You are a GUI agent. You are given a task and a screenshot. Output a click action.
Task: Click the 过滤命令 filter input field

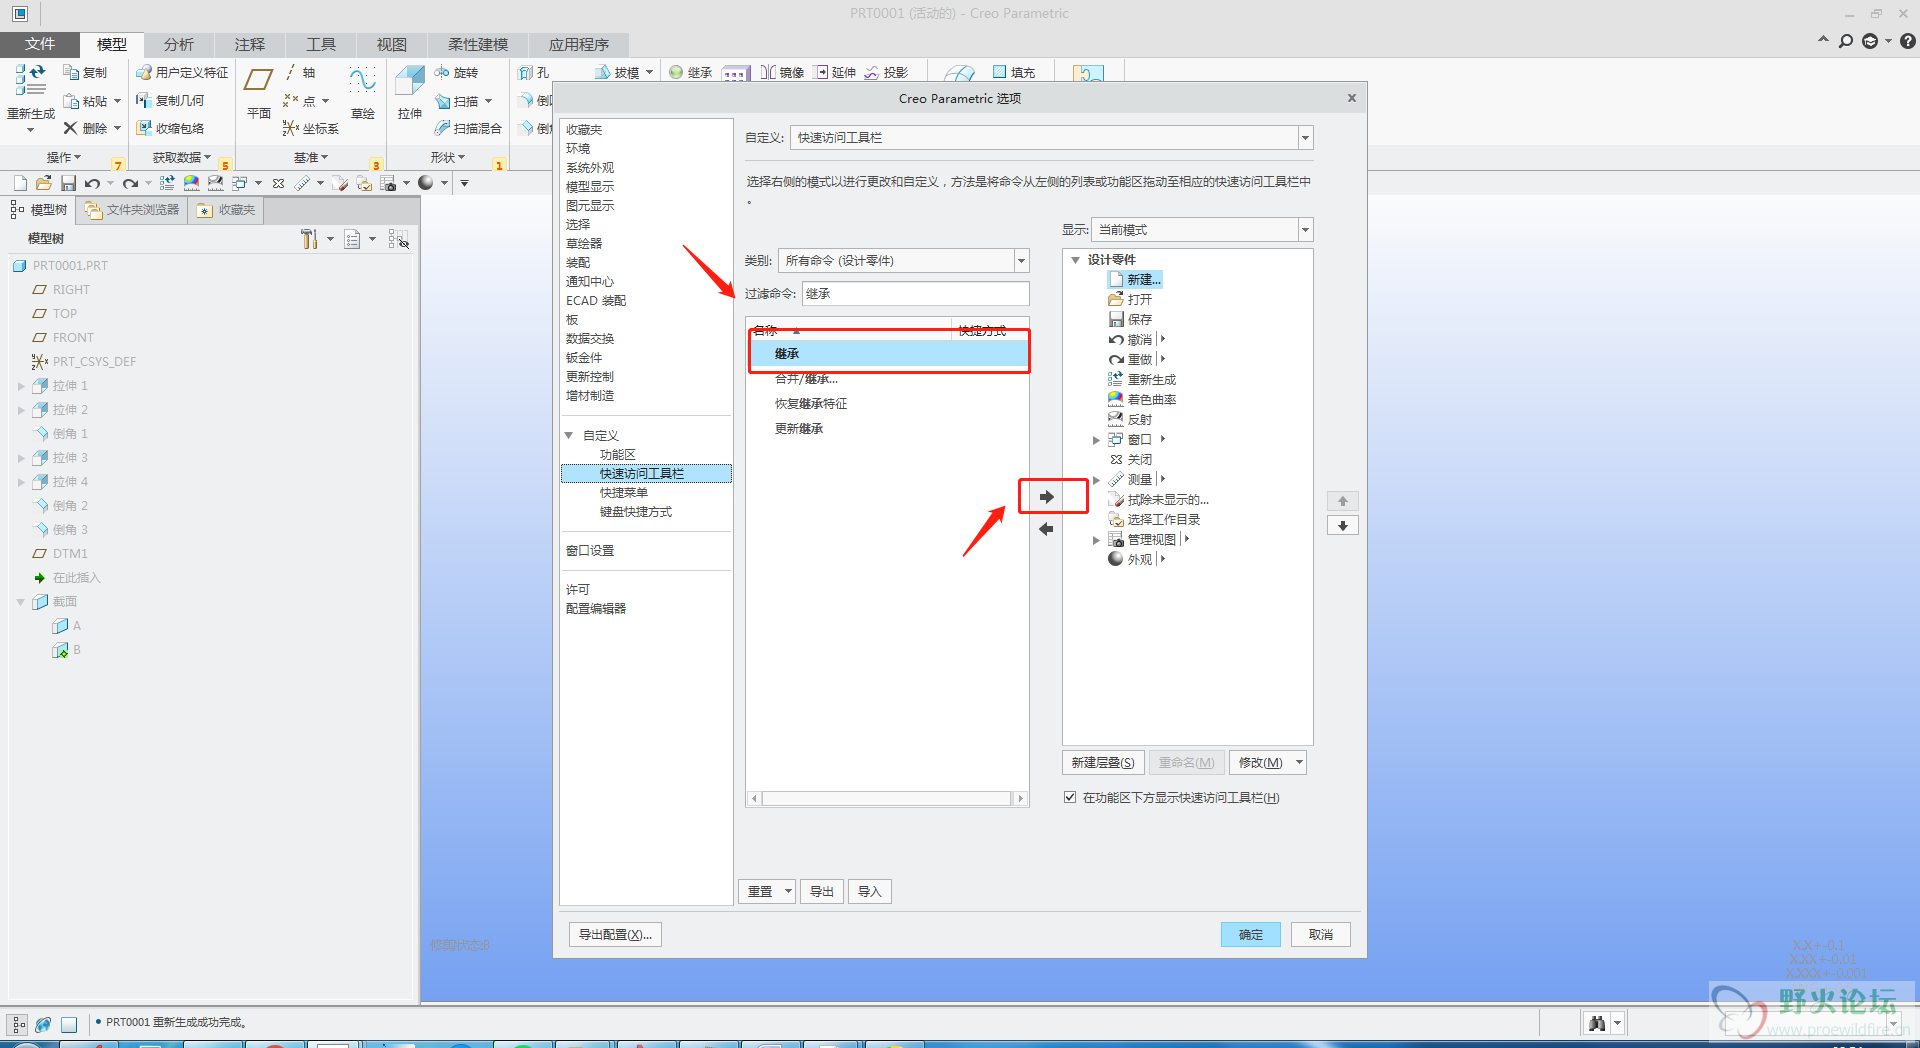(x=915, y=294)
